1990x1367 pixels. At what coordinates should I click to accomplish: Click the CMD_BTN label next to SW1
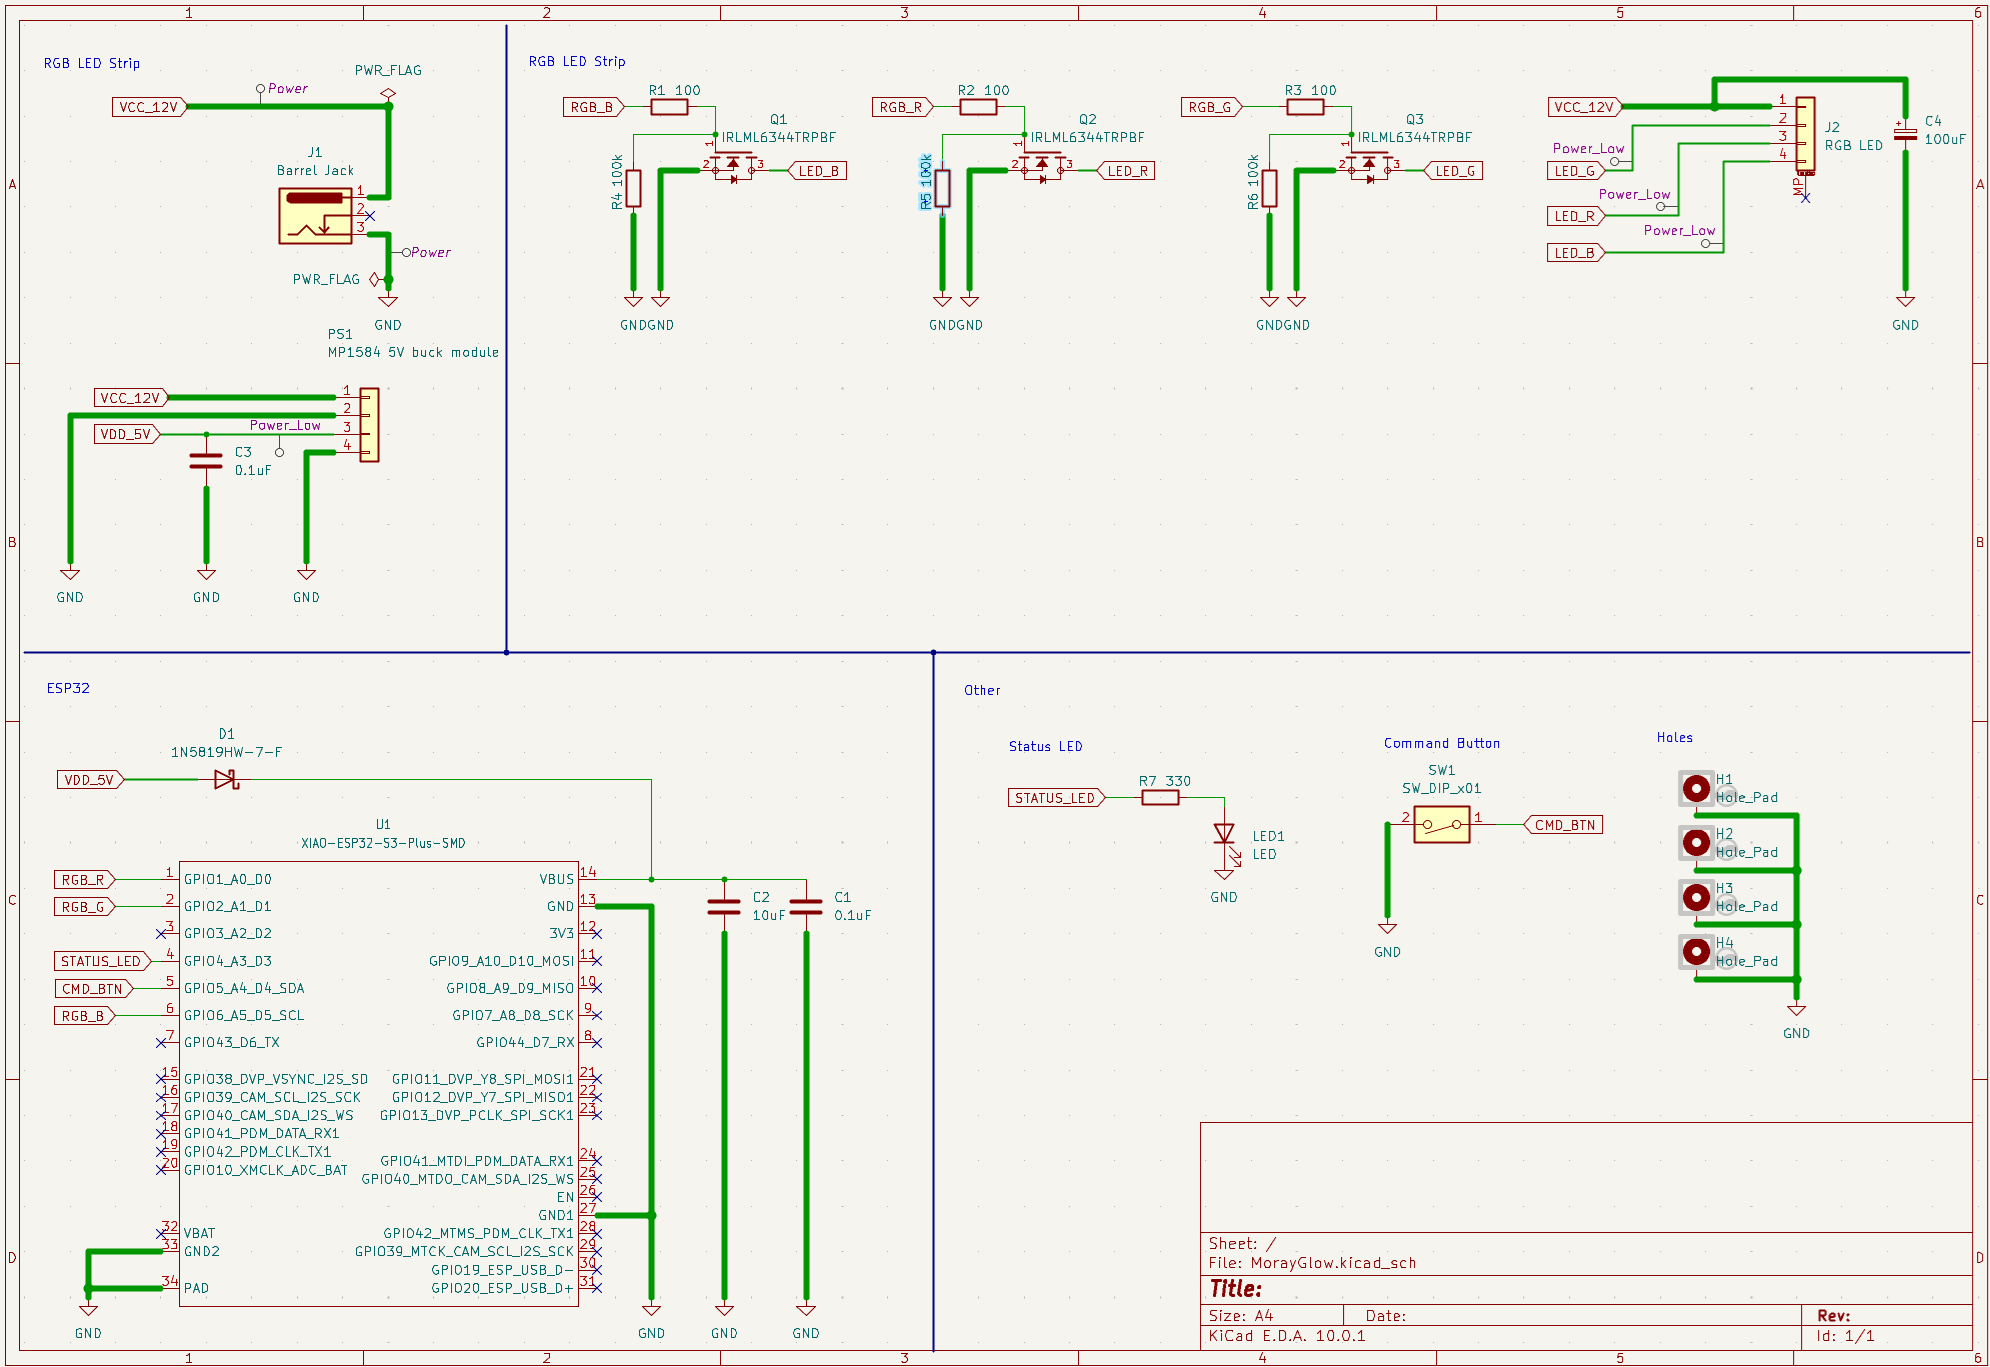click(1564, 825)
